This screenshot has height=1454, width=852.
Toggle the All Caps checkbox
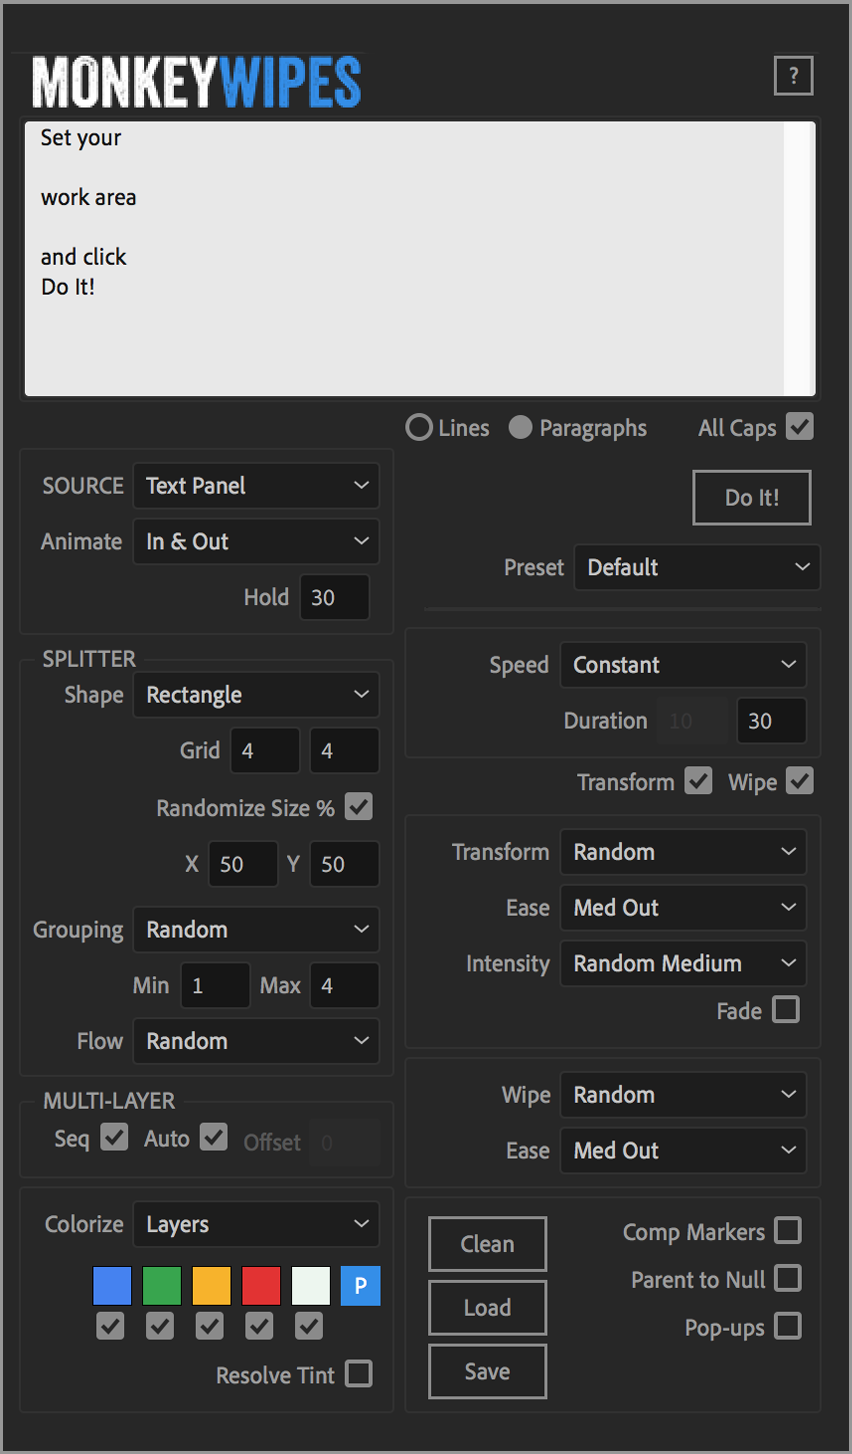tap(800, 427)
